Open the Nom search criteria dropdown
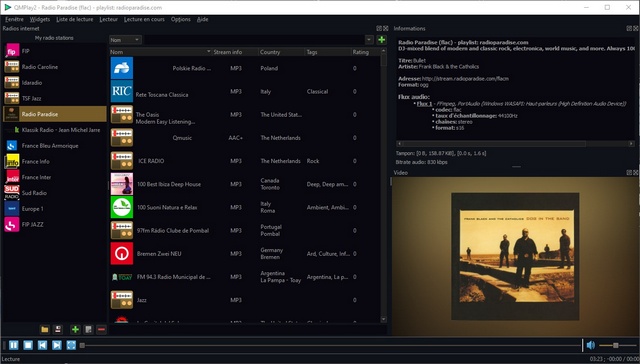The width and height of the screenshot is (640, 364). pos(125,40)
